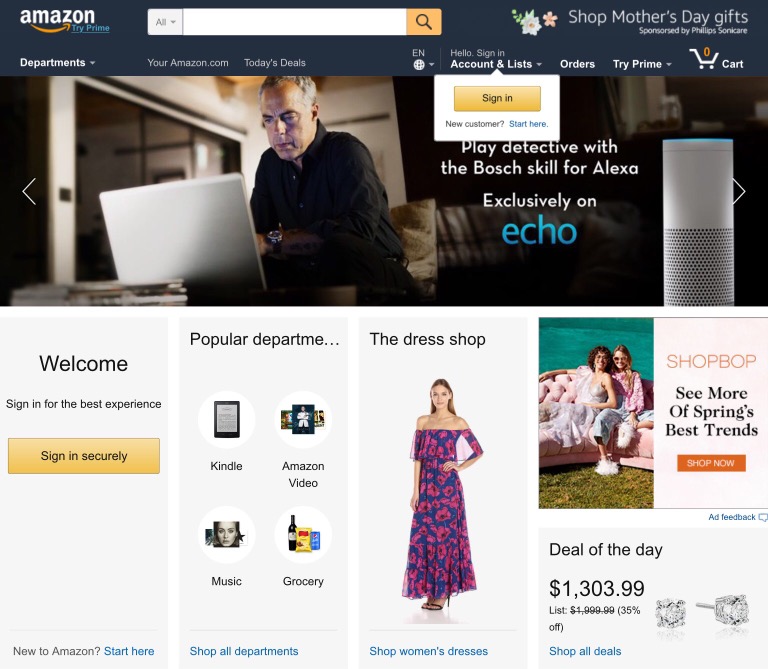Open the Grocery department icon

[303, 534]
